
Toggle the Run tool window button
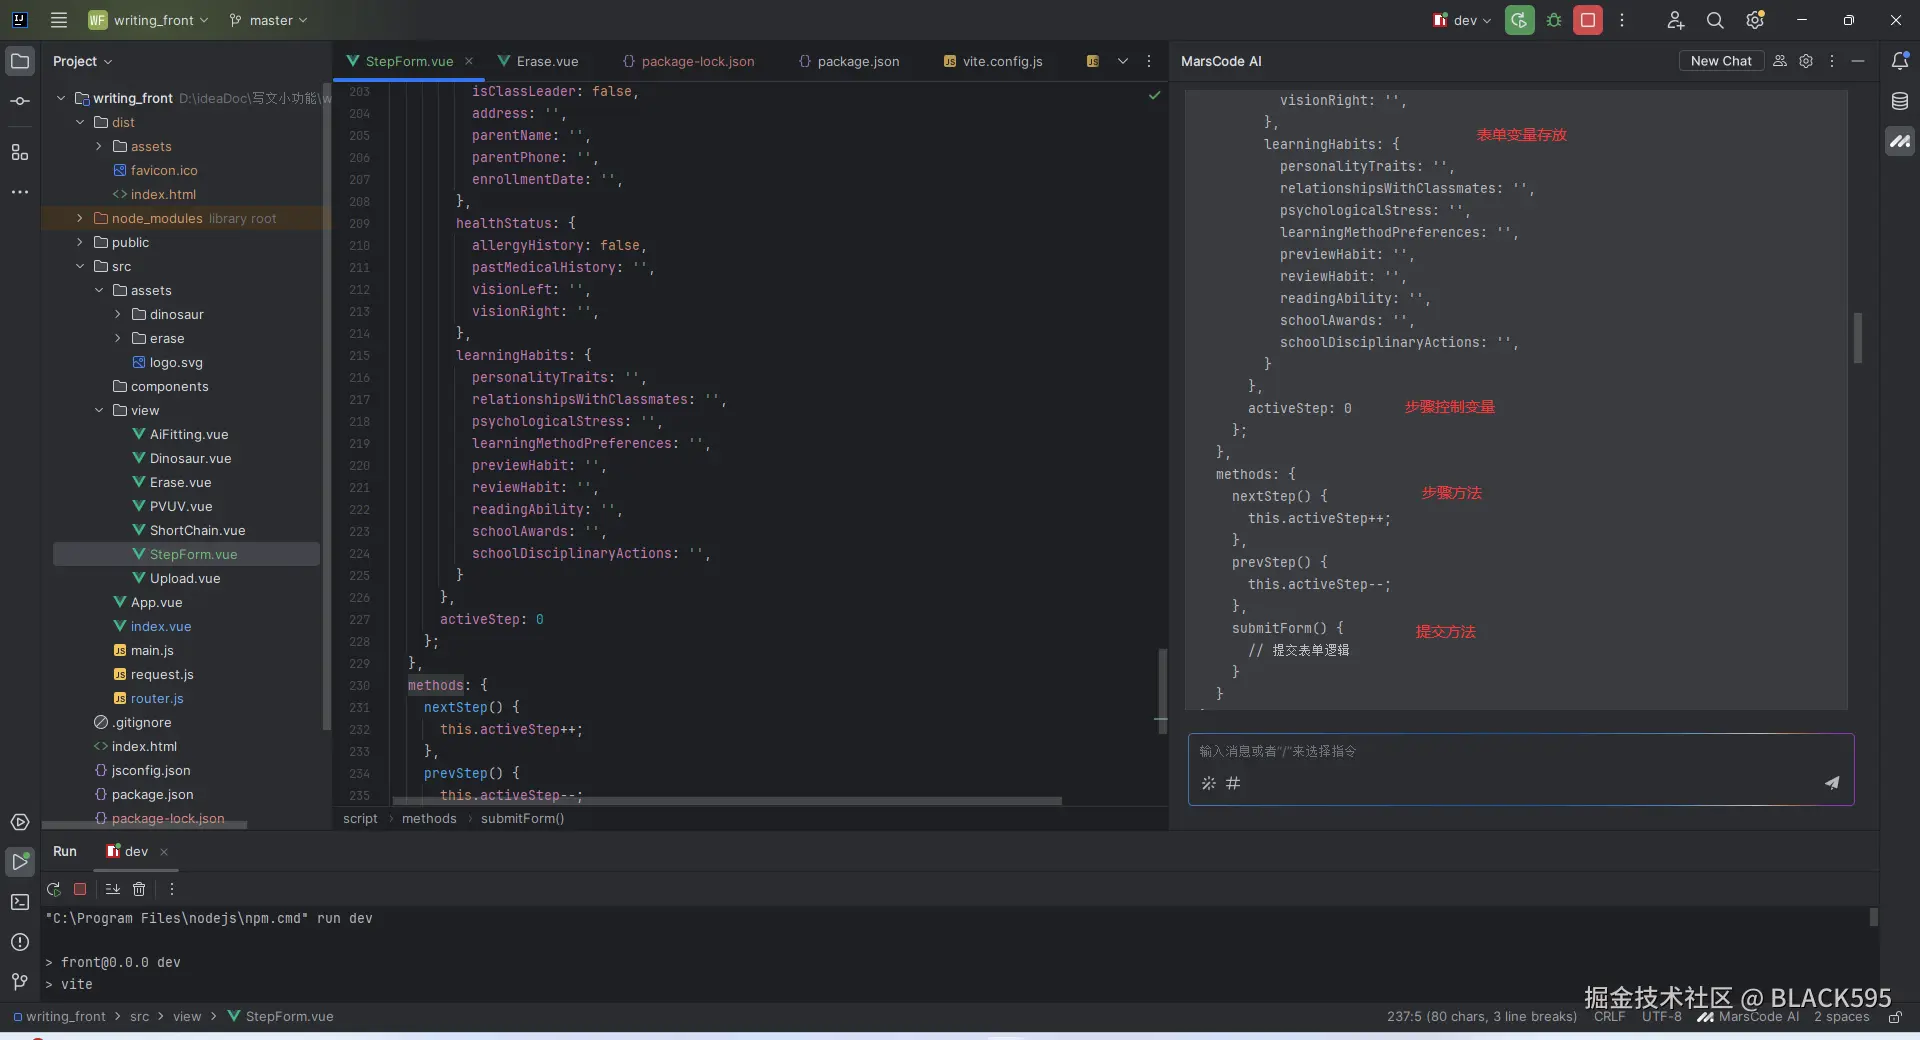(x=20, y=862)
